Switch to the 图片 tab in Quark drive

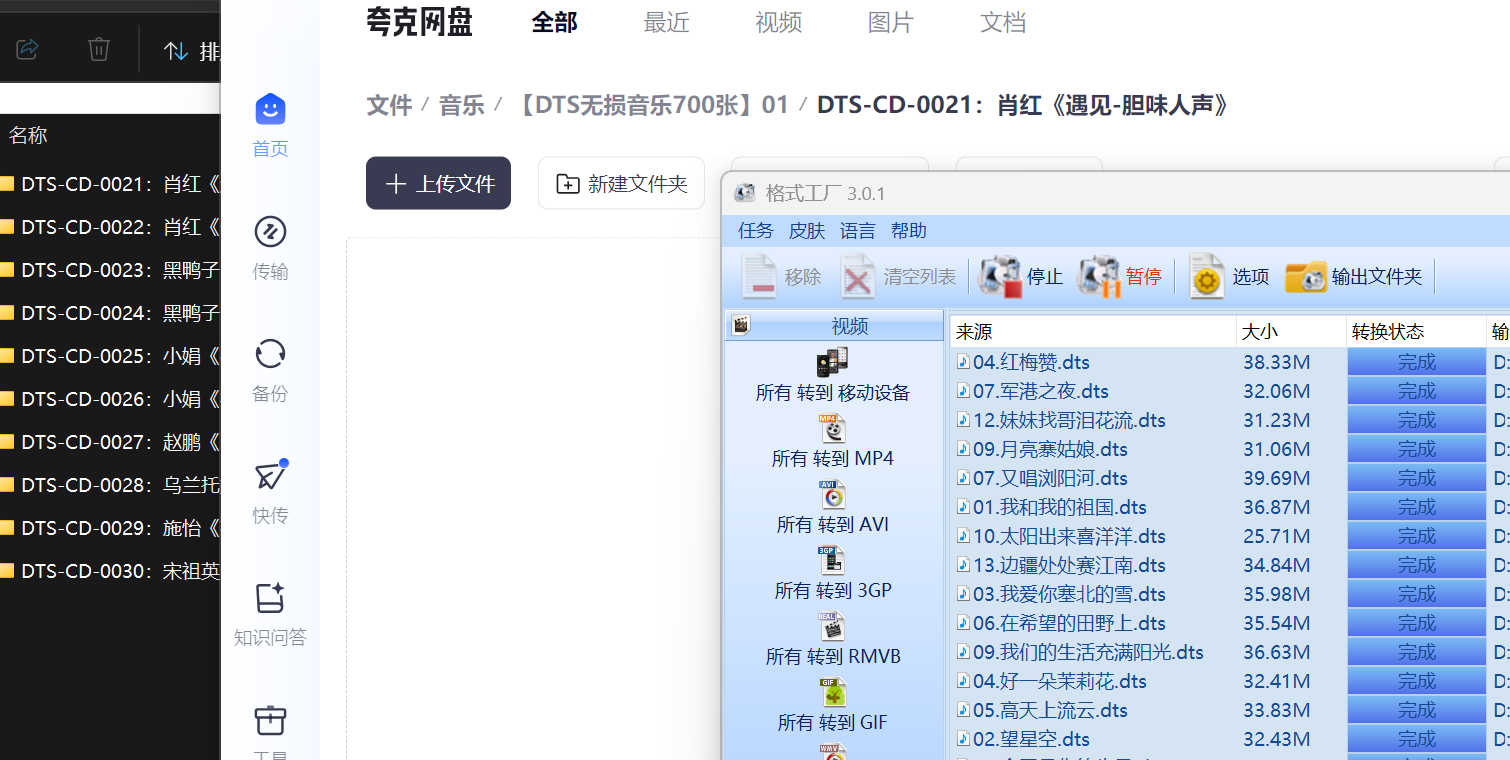click(x=891, y=22)
